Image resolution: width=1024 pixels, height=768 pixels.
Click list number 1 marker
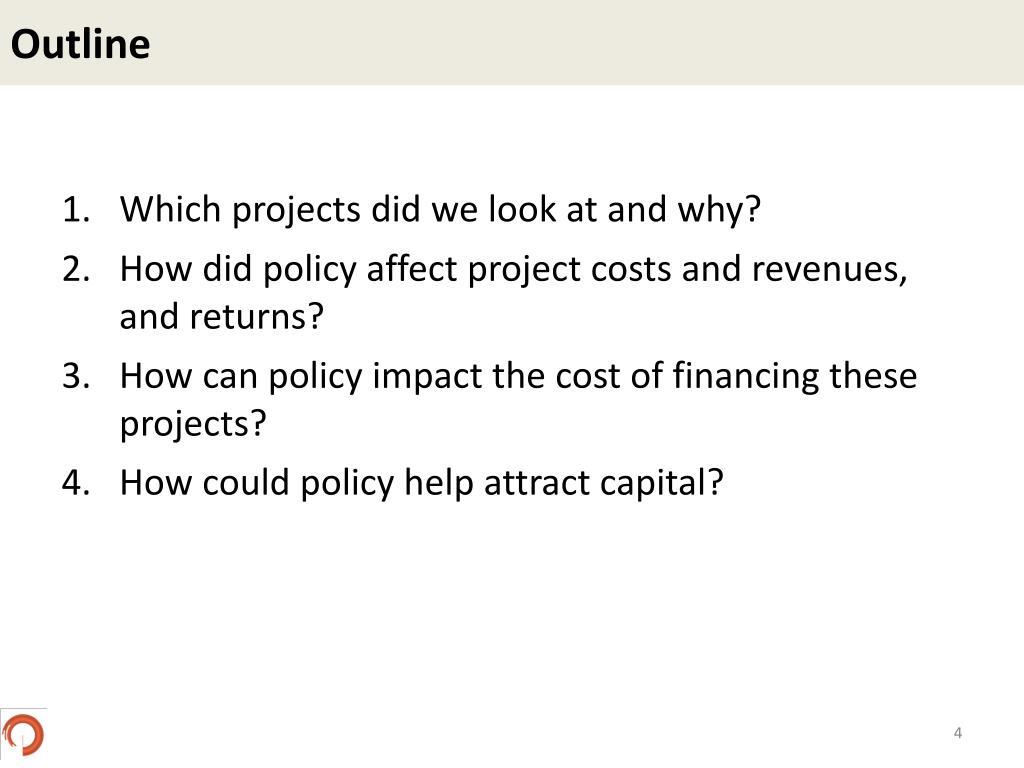(x=76, y=210)
